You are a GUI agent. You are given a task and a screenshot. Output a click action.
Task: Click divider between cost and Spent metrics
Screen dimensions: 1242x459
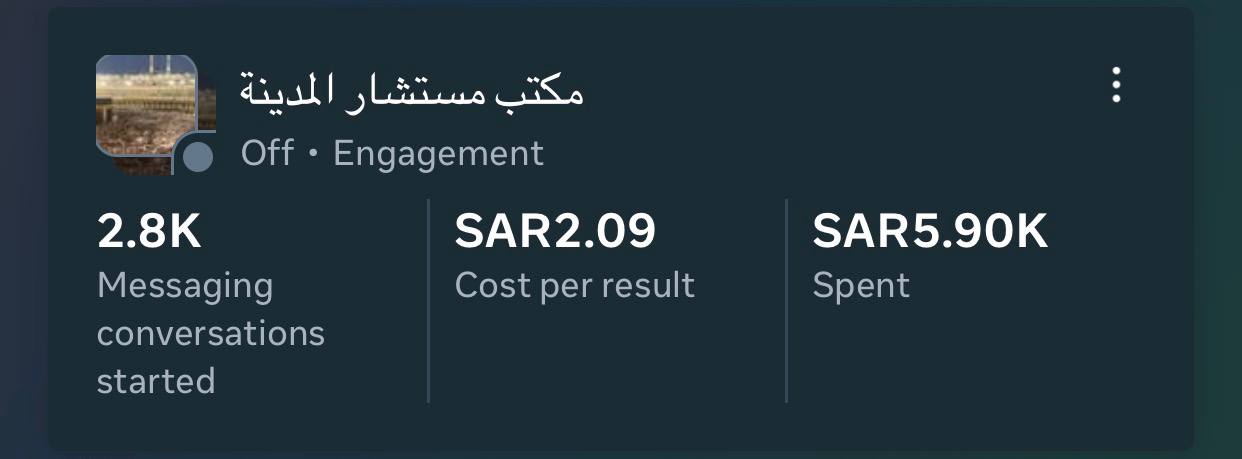tap(787, 300)
